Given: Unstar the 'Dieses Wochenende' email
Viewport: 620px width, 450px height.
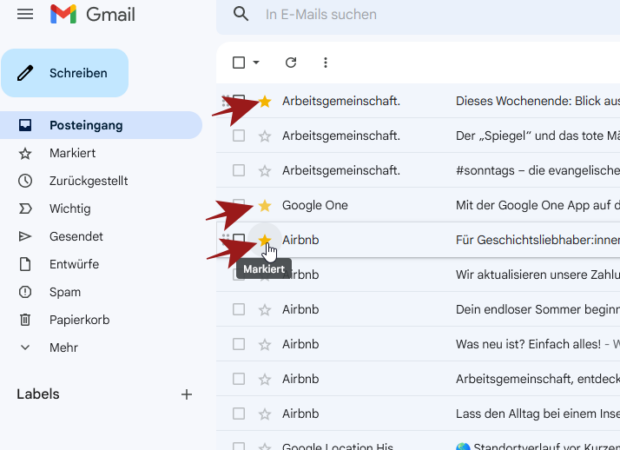Looking at the screenshot, I should [x=265, y=101].
